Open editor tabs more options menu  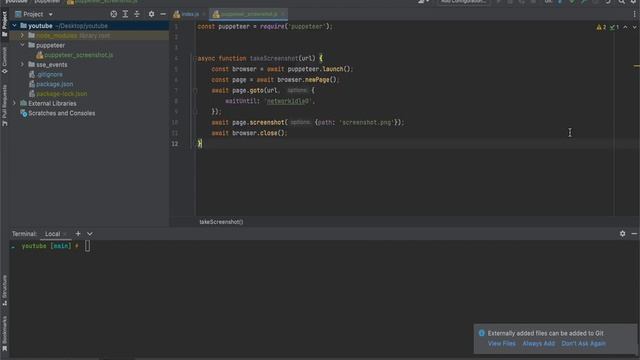tap(634, 14)
